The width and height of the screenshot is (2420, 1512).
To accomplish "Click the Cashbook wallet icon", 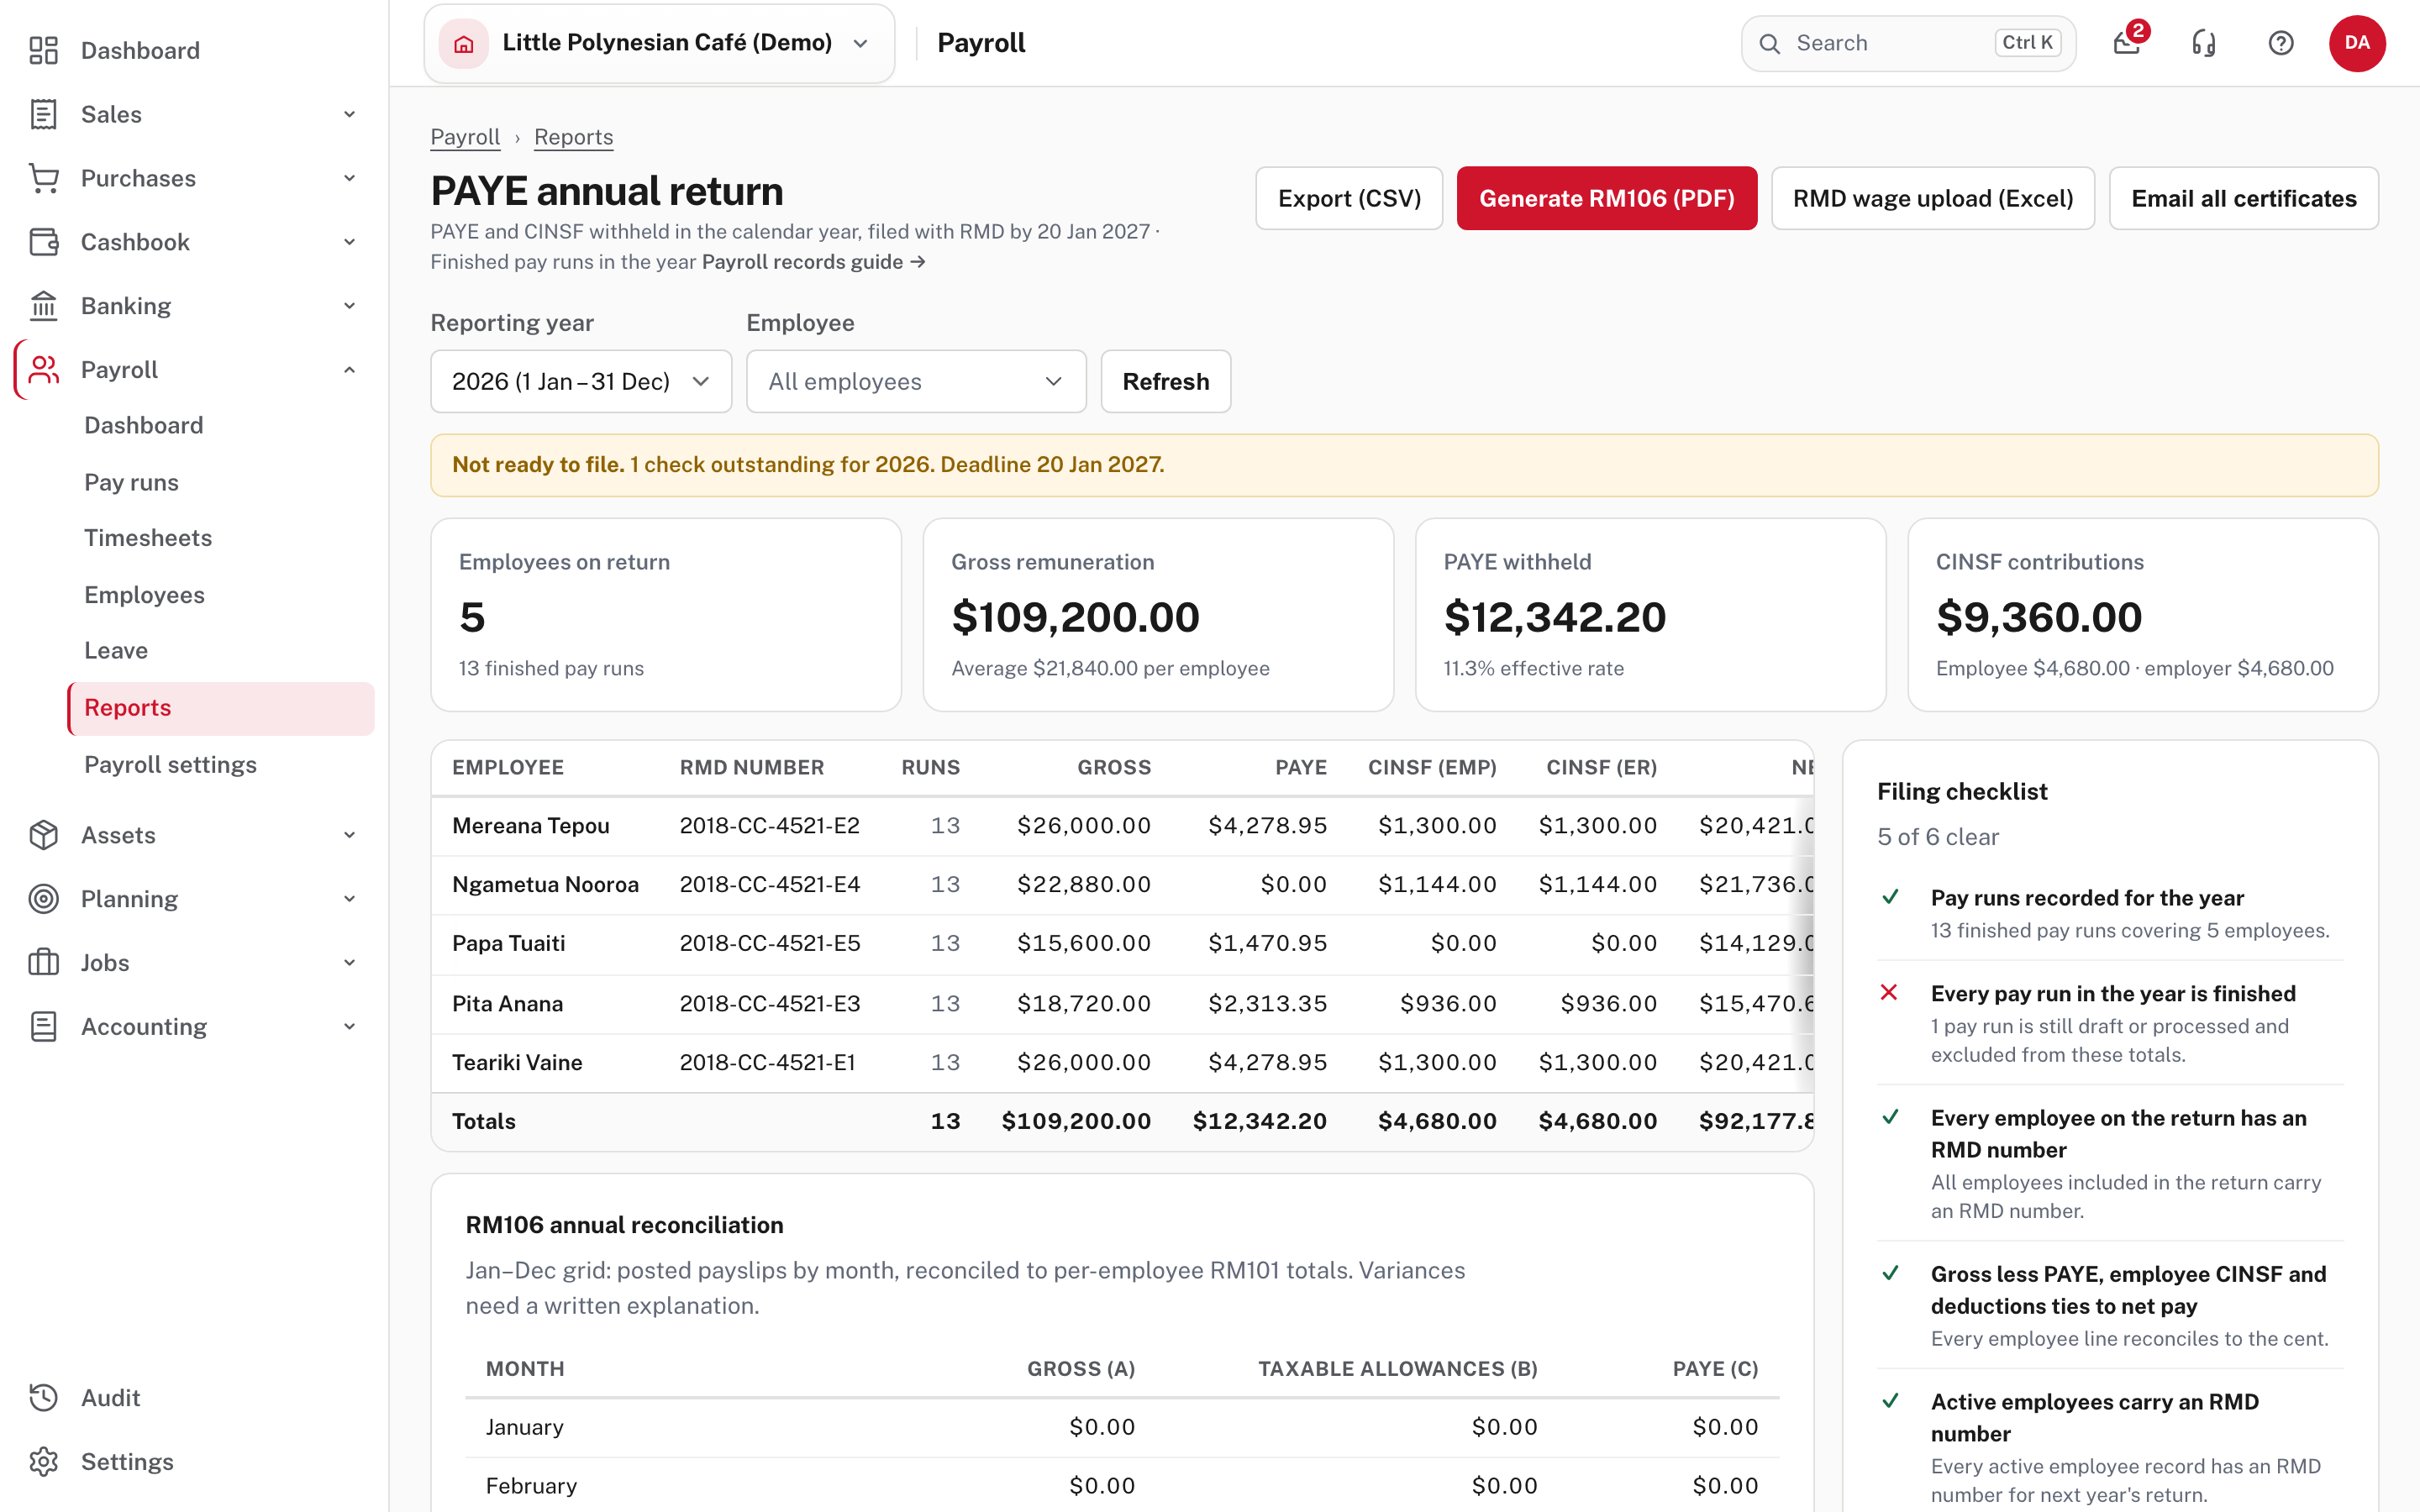I will point(43,242).
